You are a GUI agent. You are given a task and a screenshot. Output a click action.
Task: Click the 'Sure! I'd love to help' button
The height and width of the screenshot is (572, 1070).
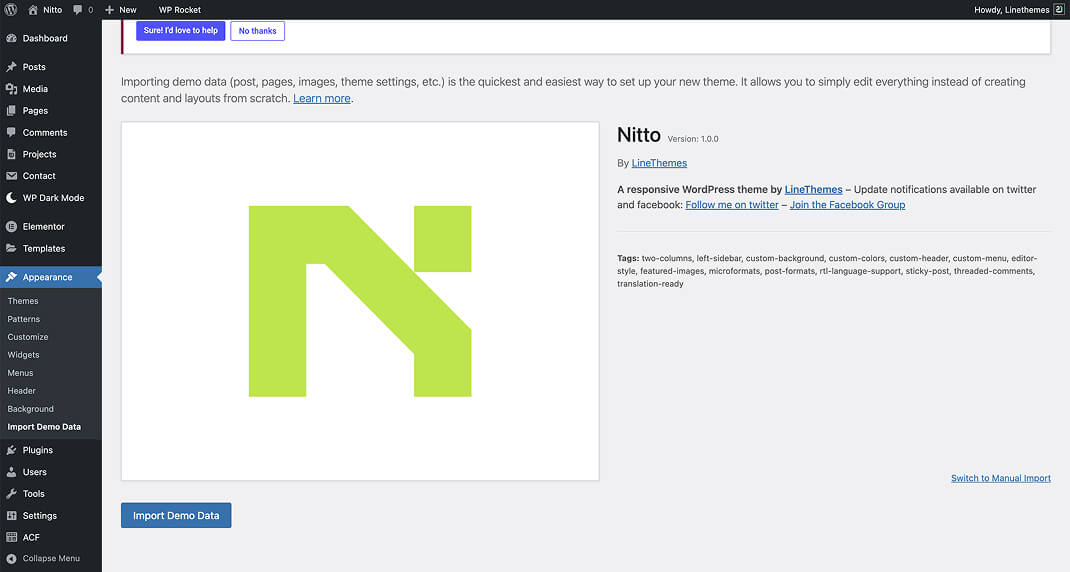180,31
